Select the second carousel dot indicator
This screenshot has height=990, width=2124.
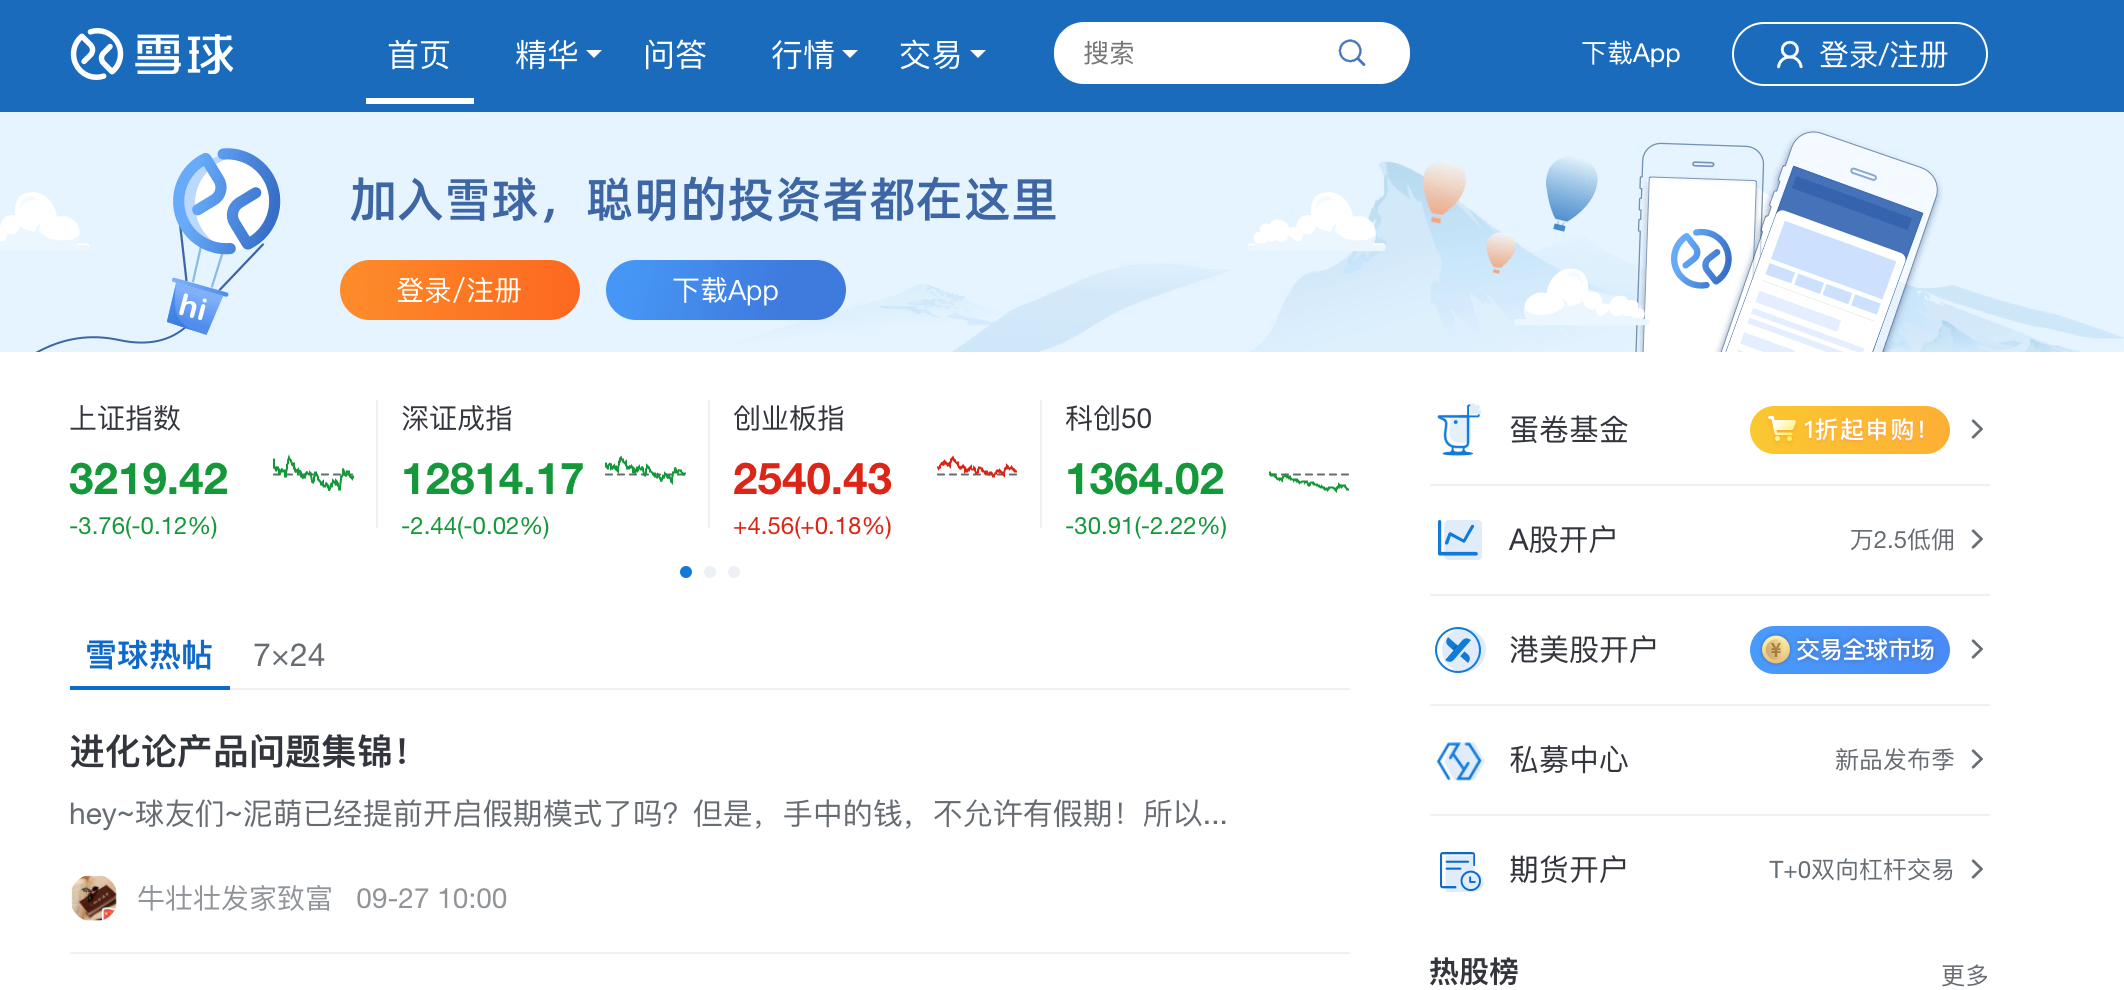click(711, 572)
